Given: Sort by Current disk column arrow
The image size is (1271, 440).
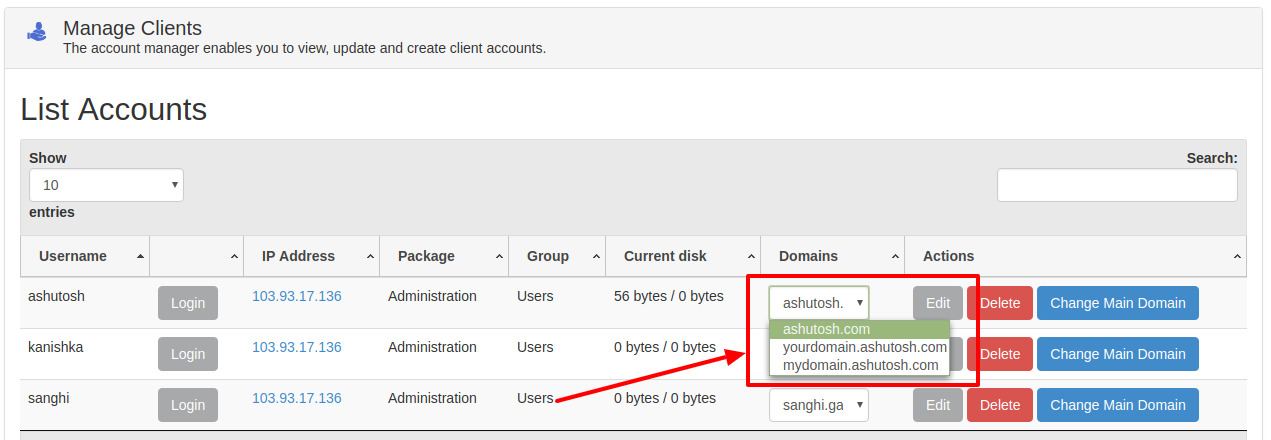Looking at the screenshot, I should [750, 257].
